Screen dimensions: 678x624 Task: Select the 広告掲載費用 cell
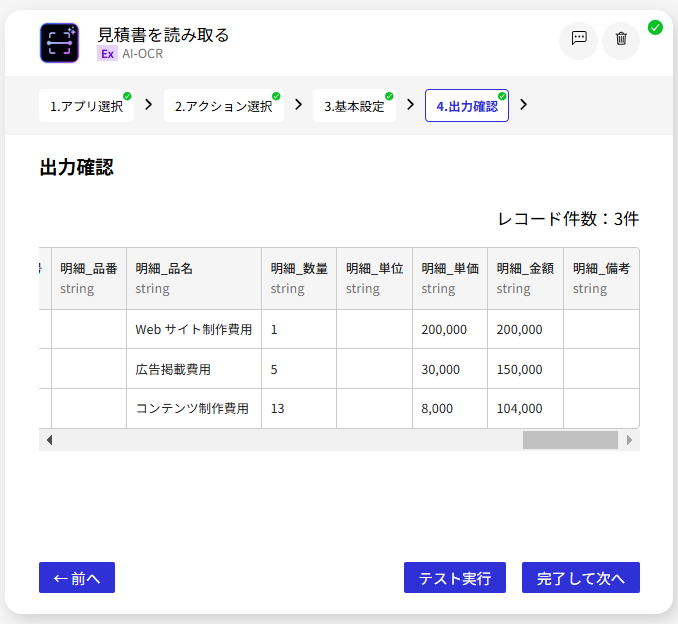(x=194, y=369)
